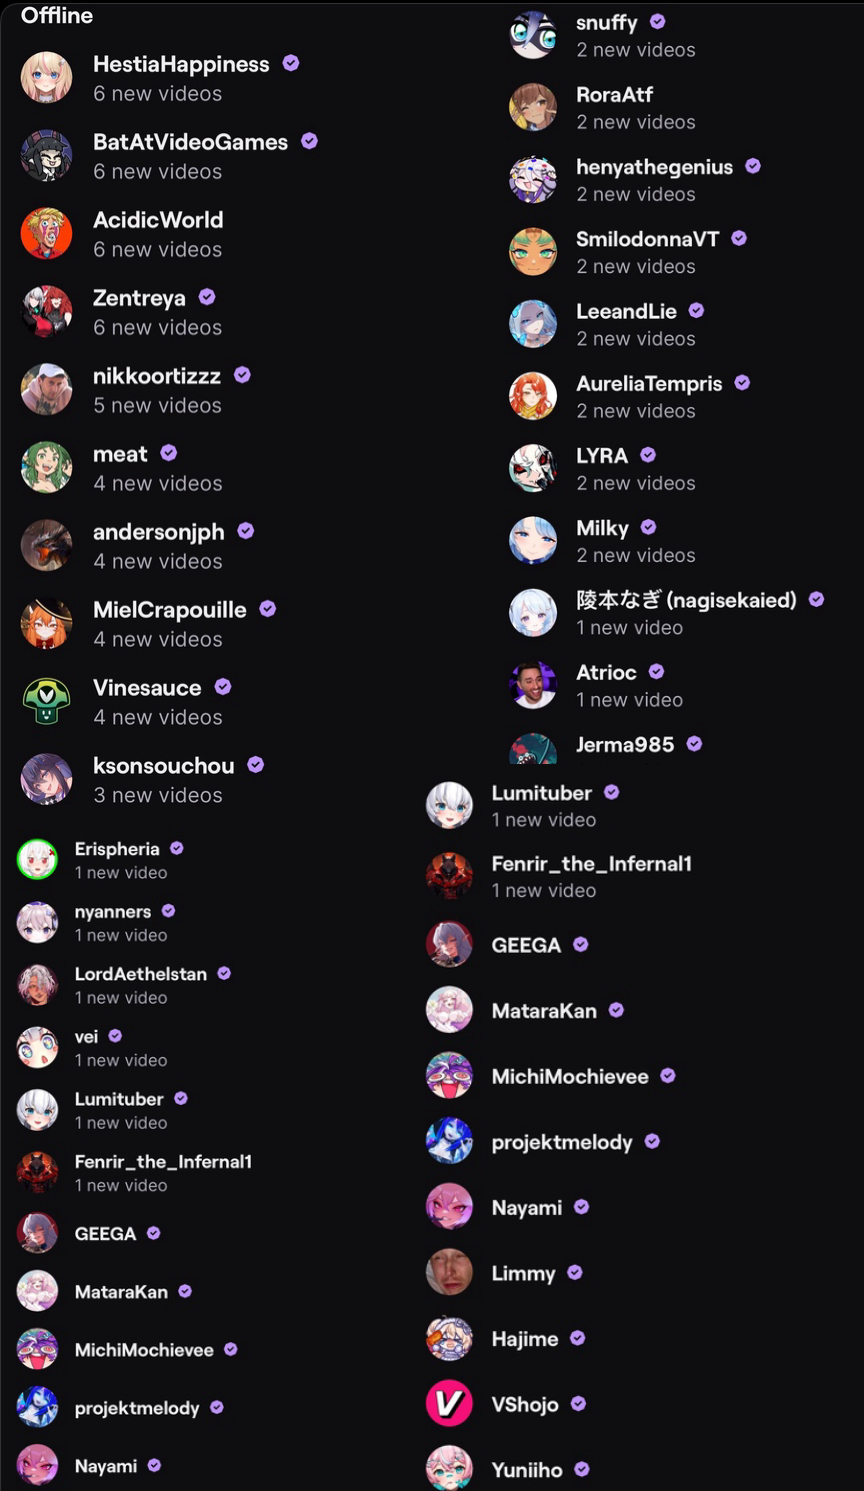Click the verified badge next to Zentreya
Image resolution: width=864 pixels, height=1491 pixels.
(x=207, y=297)
